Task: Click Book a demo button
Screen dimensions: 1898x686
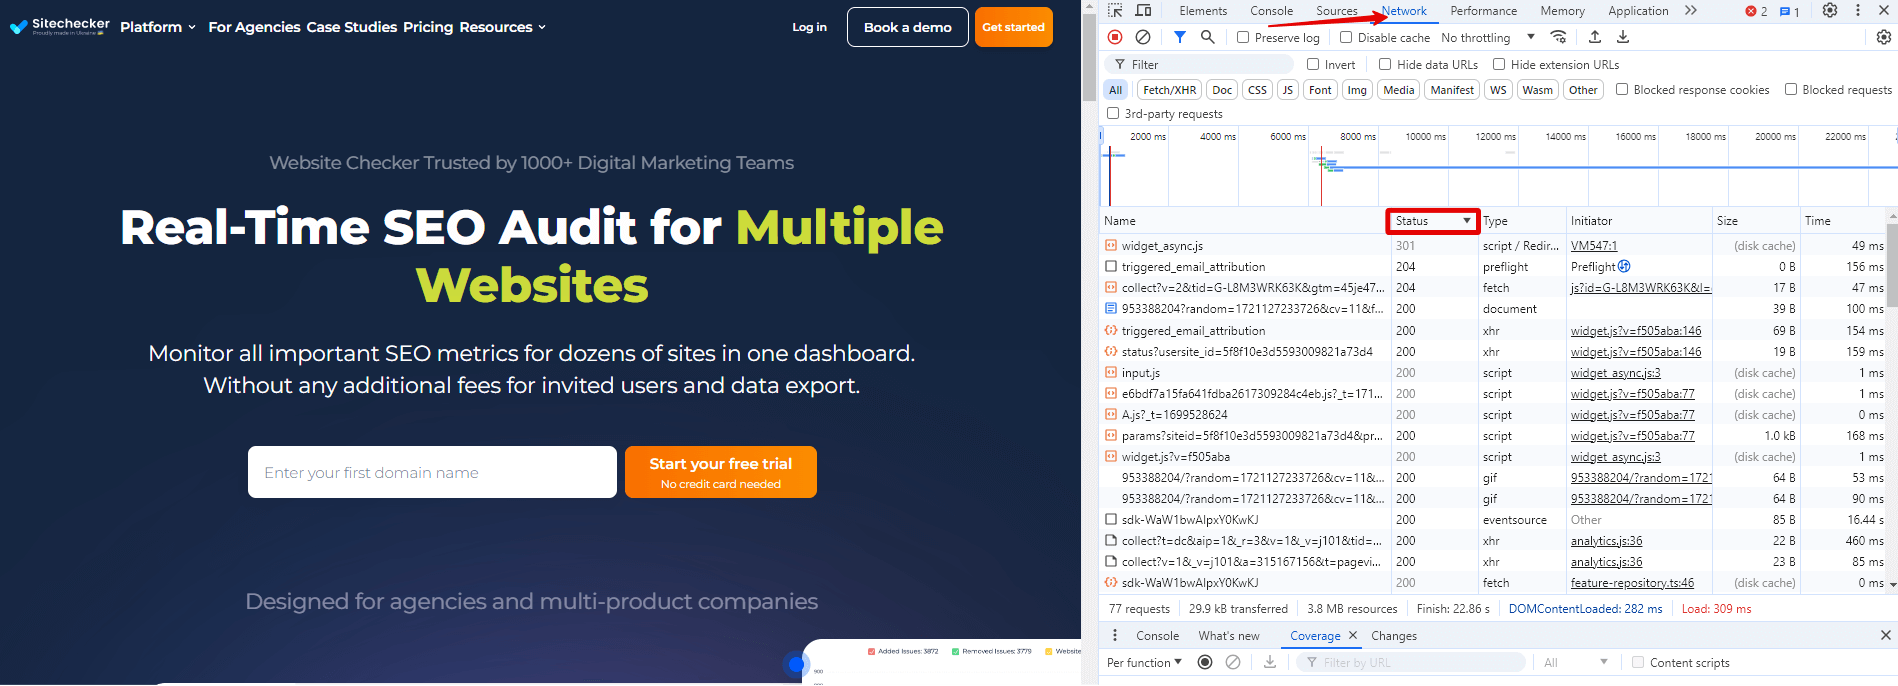Action: click(908, 27)
